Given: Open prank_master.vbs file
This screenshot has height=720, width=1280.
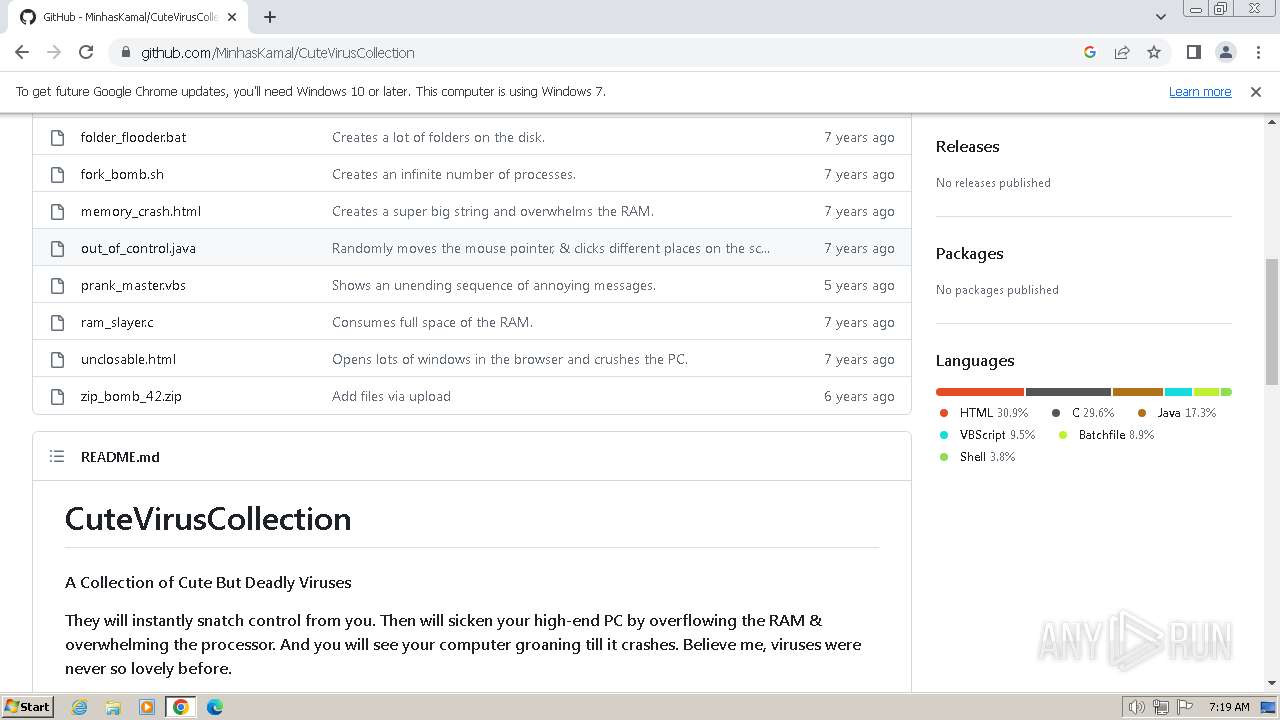Looking at the screenshot, I should click(133, 285).
